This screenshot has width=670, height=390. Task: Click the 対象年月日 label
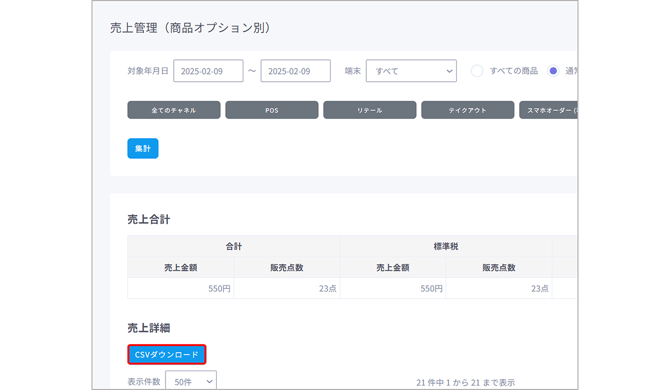148,71
